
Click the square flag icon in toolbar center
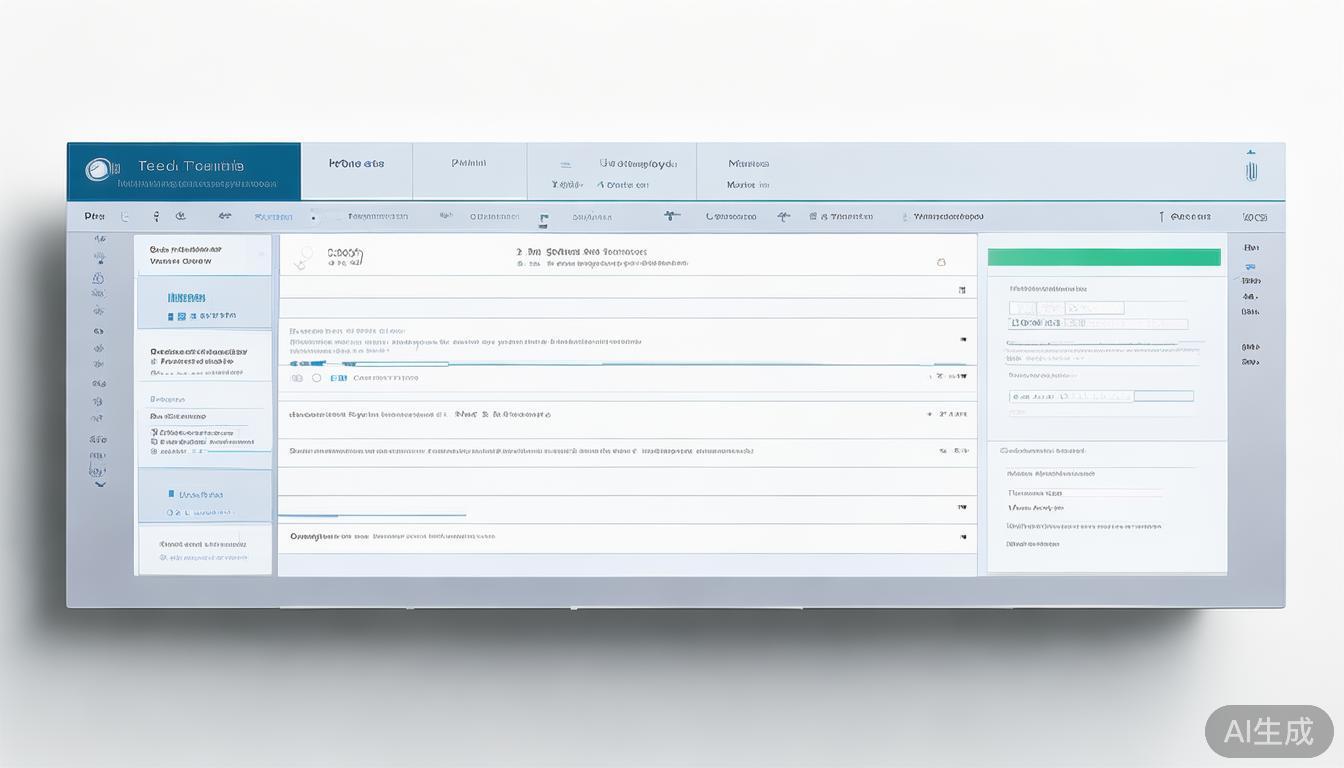pos(543,219)
